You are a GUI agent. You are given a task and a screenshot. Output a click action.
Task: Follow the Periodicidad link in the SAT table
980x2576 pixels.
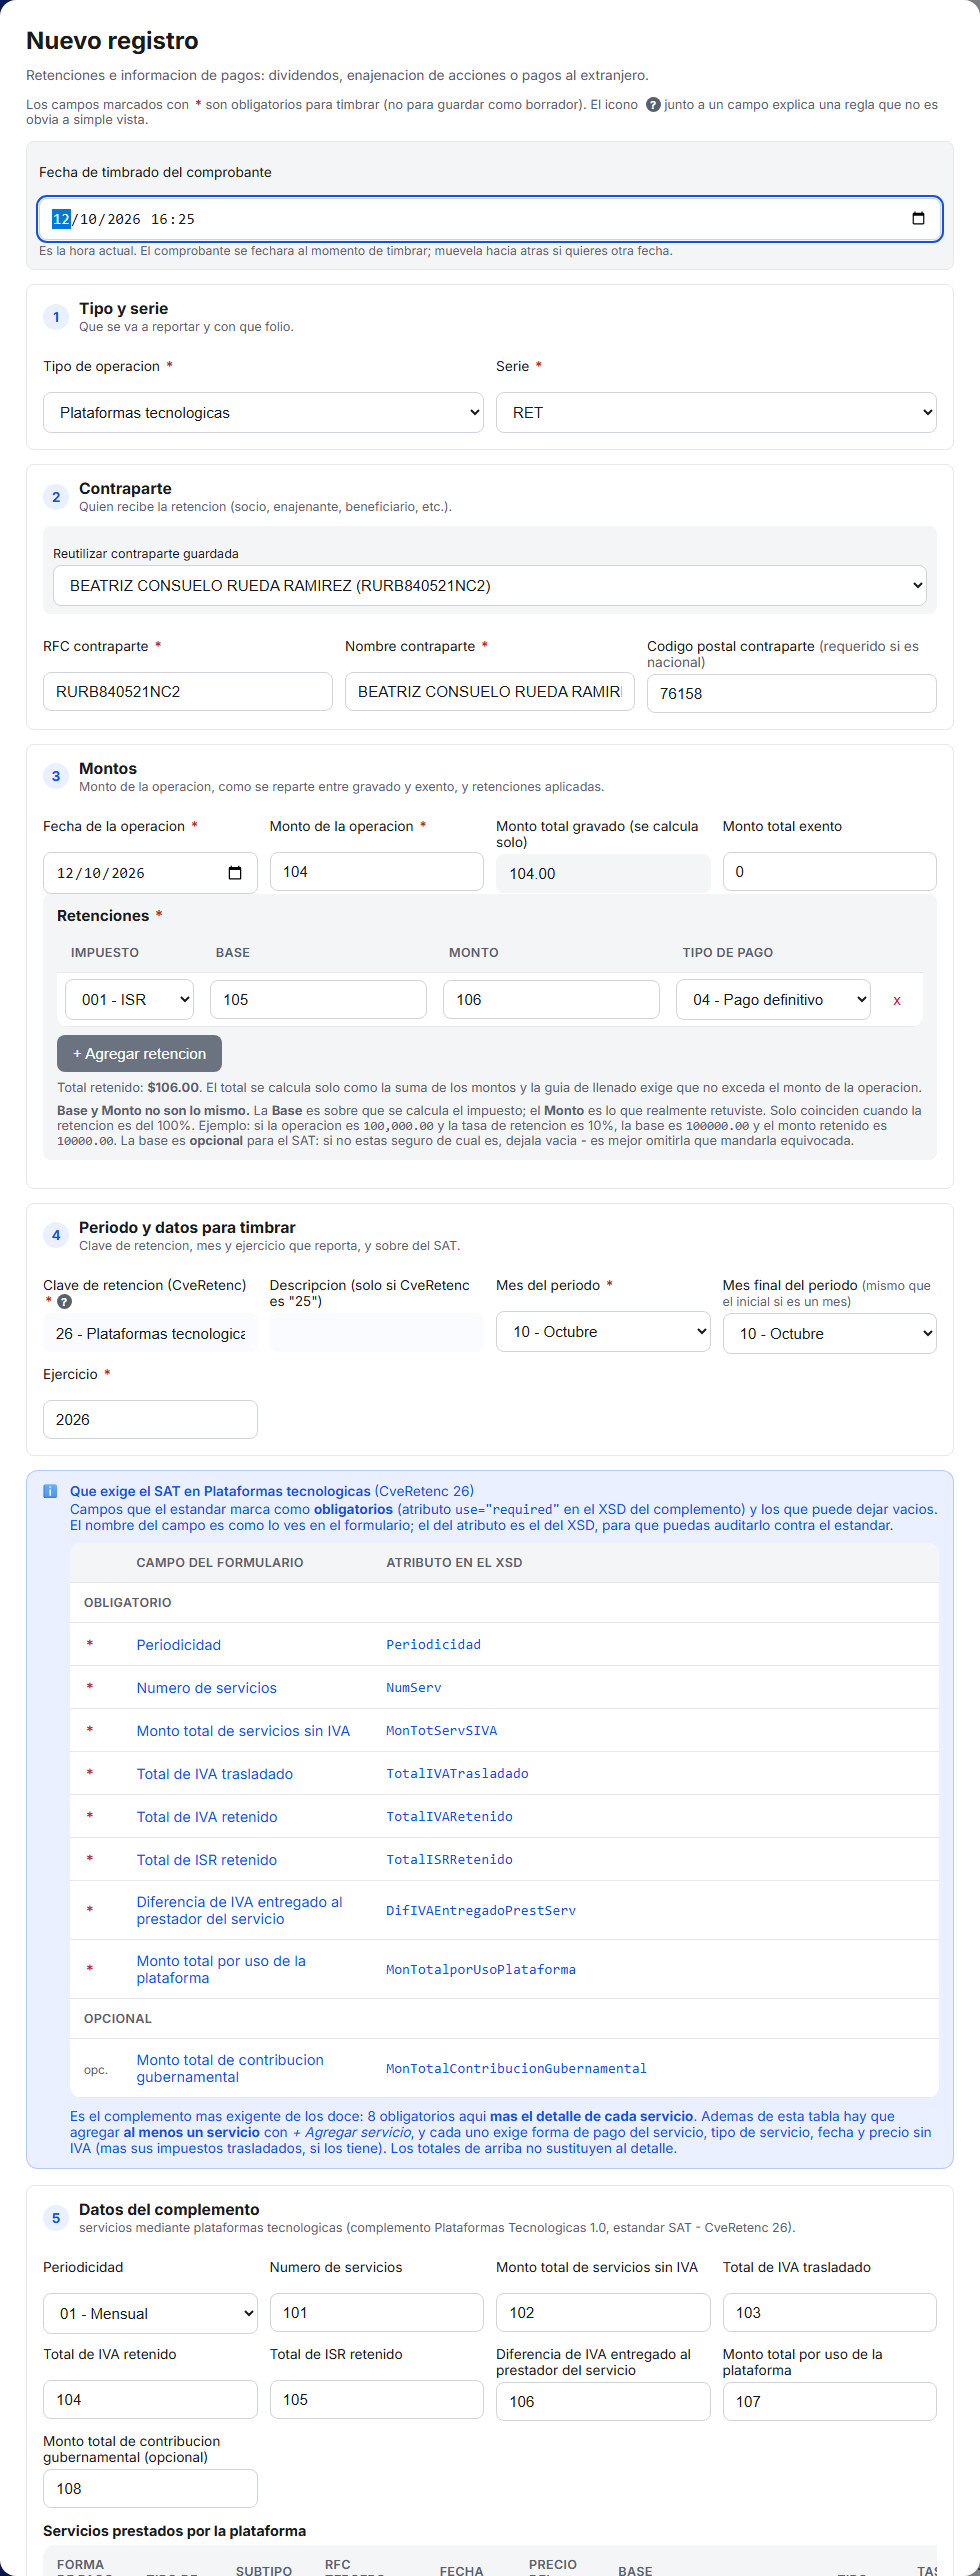[179, 1645]
